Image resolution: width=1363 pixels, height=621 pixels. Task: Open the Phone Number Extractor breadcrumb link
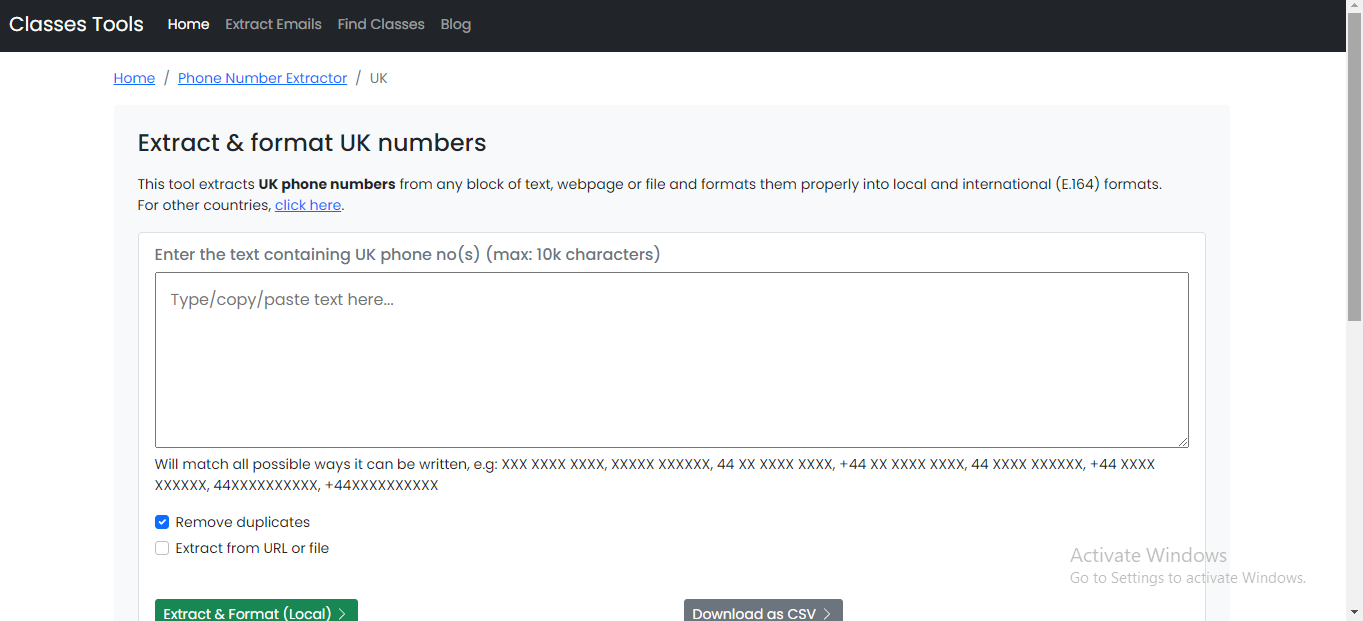(262, 77)
